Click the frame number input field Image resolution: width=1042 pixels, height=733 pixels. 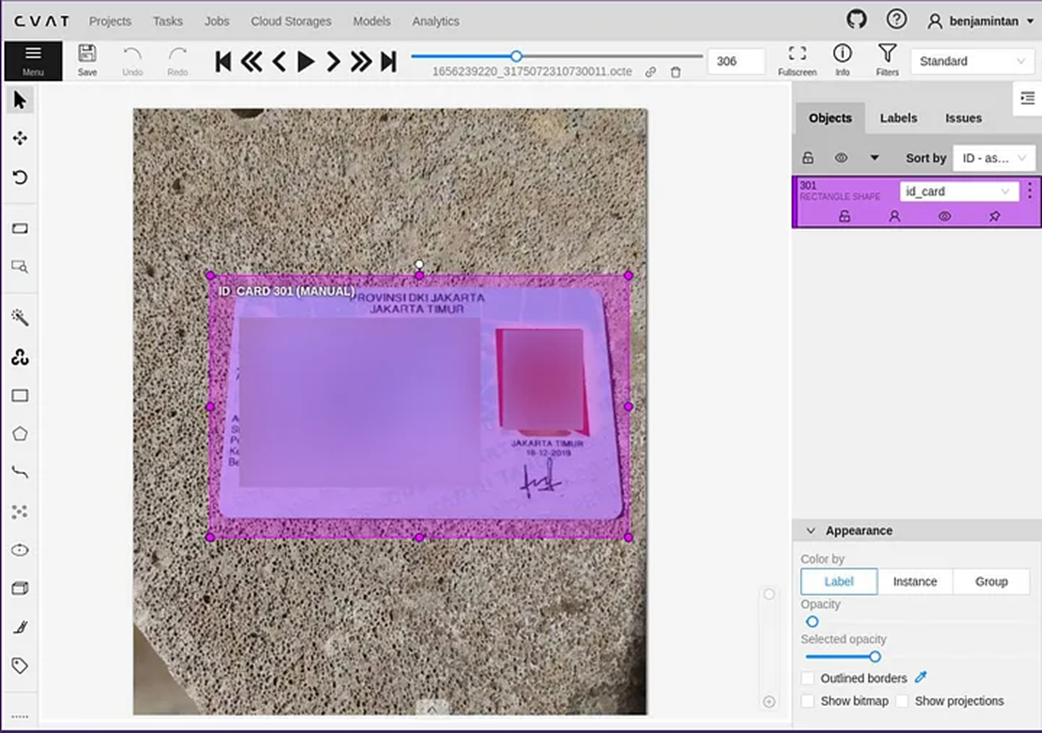(x=735, y=61)
